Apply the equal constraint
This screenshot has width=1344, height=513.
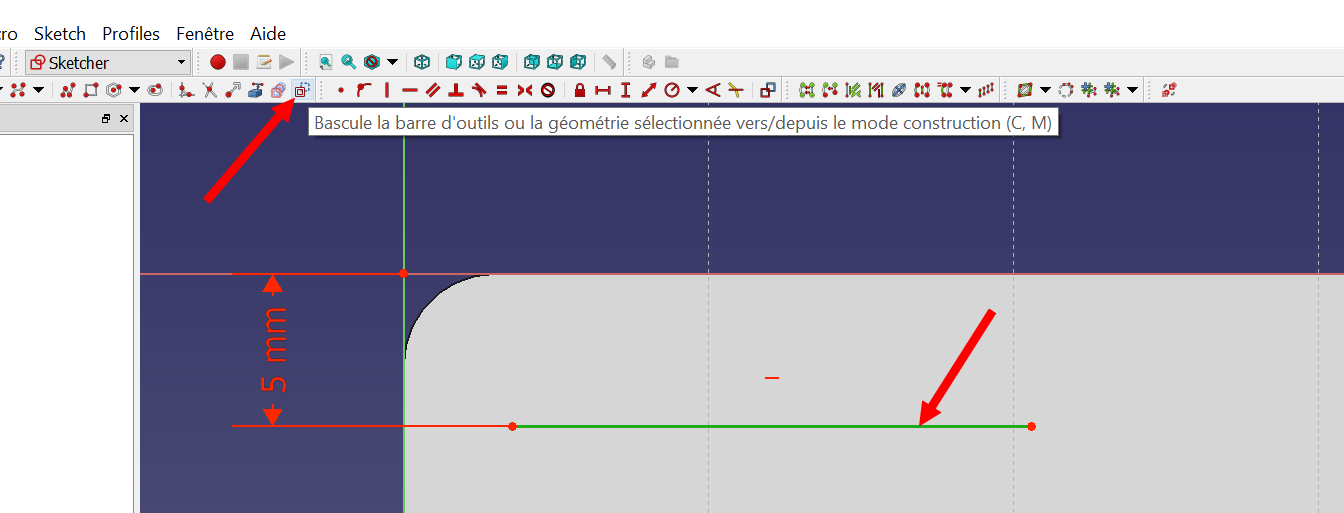tap(502, 90)
